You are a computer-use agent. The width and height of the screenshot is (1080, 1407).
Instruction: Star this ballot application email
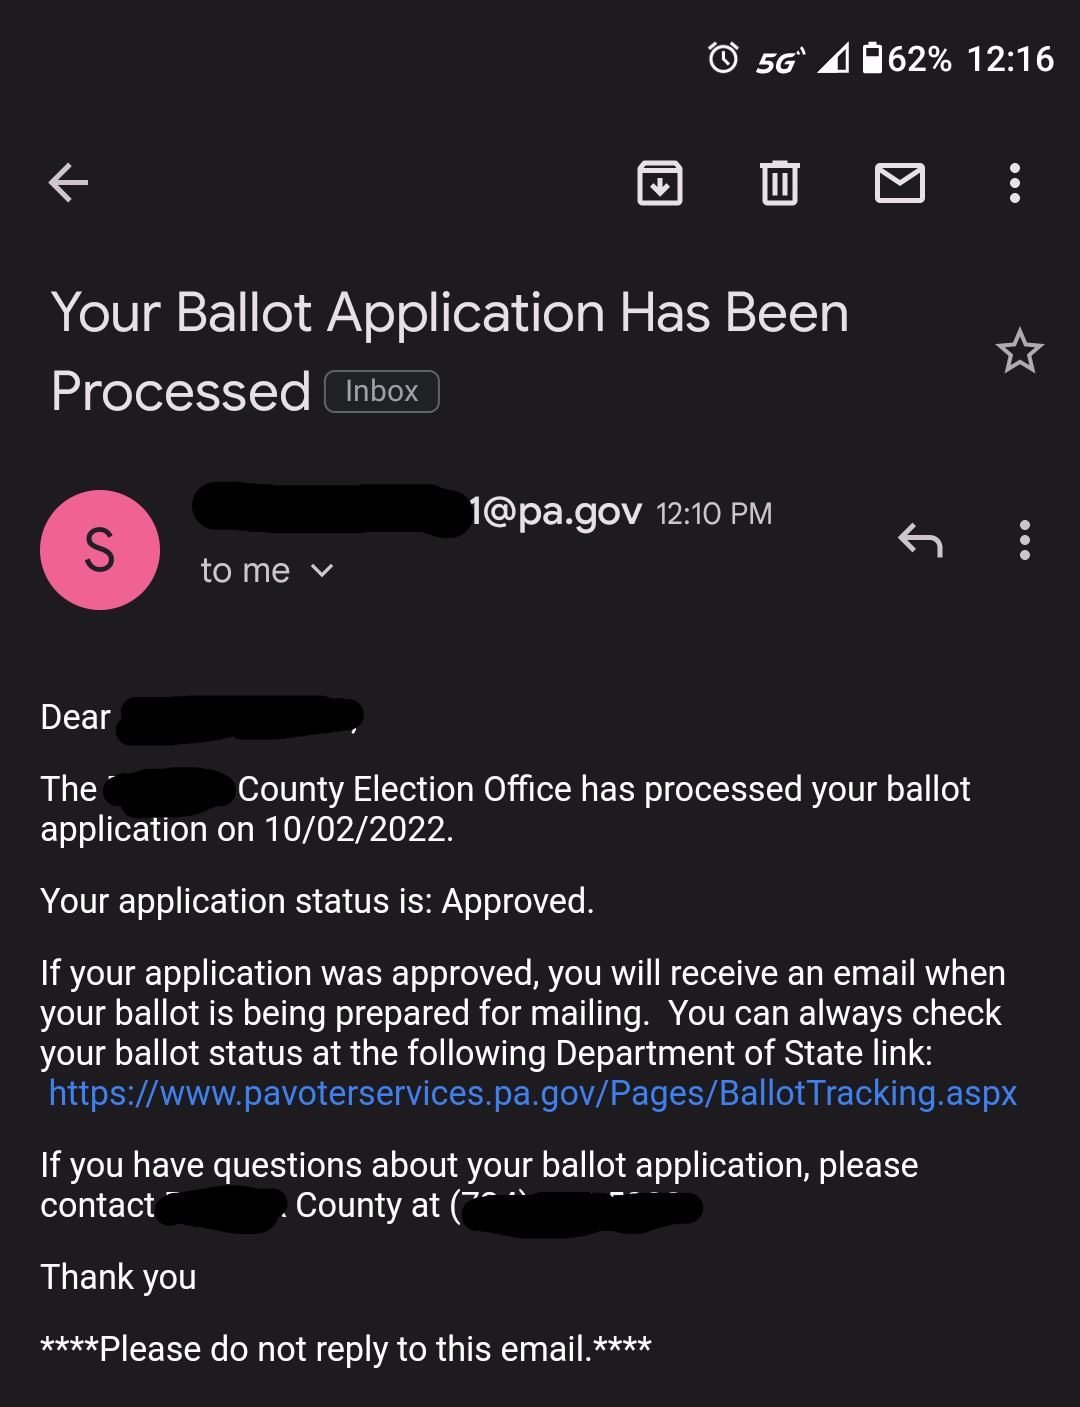pos(1019,352)
